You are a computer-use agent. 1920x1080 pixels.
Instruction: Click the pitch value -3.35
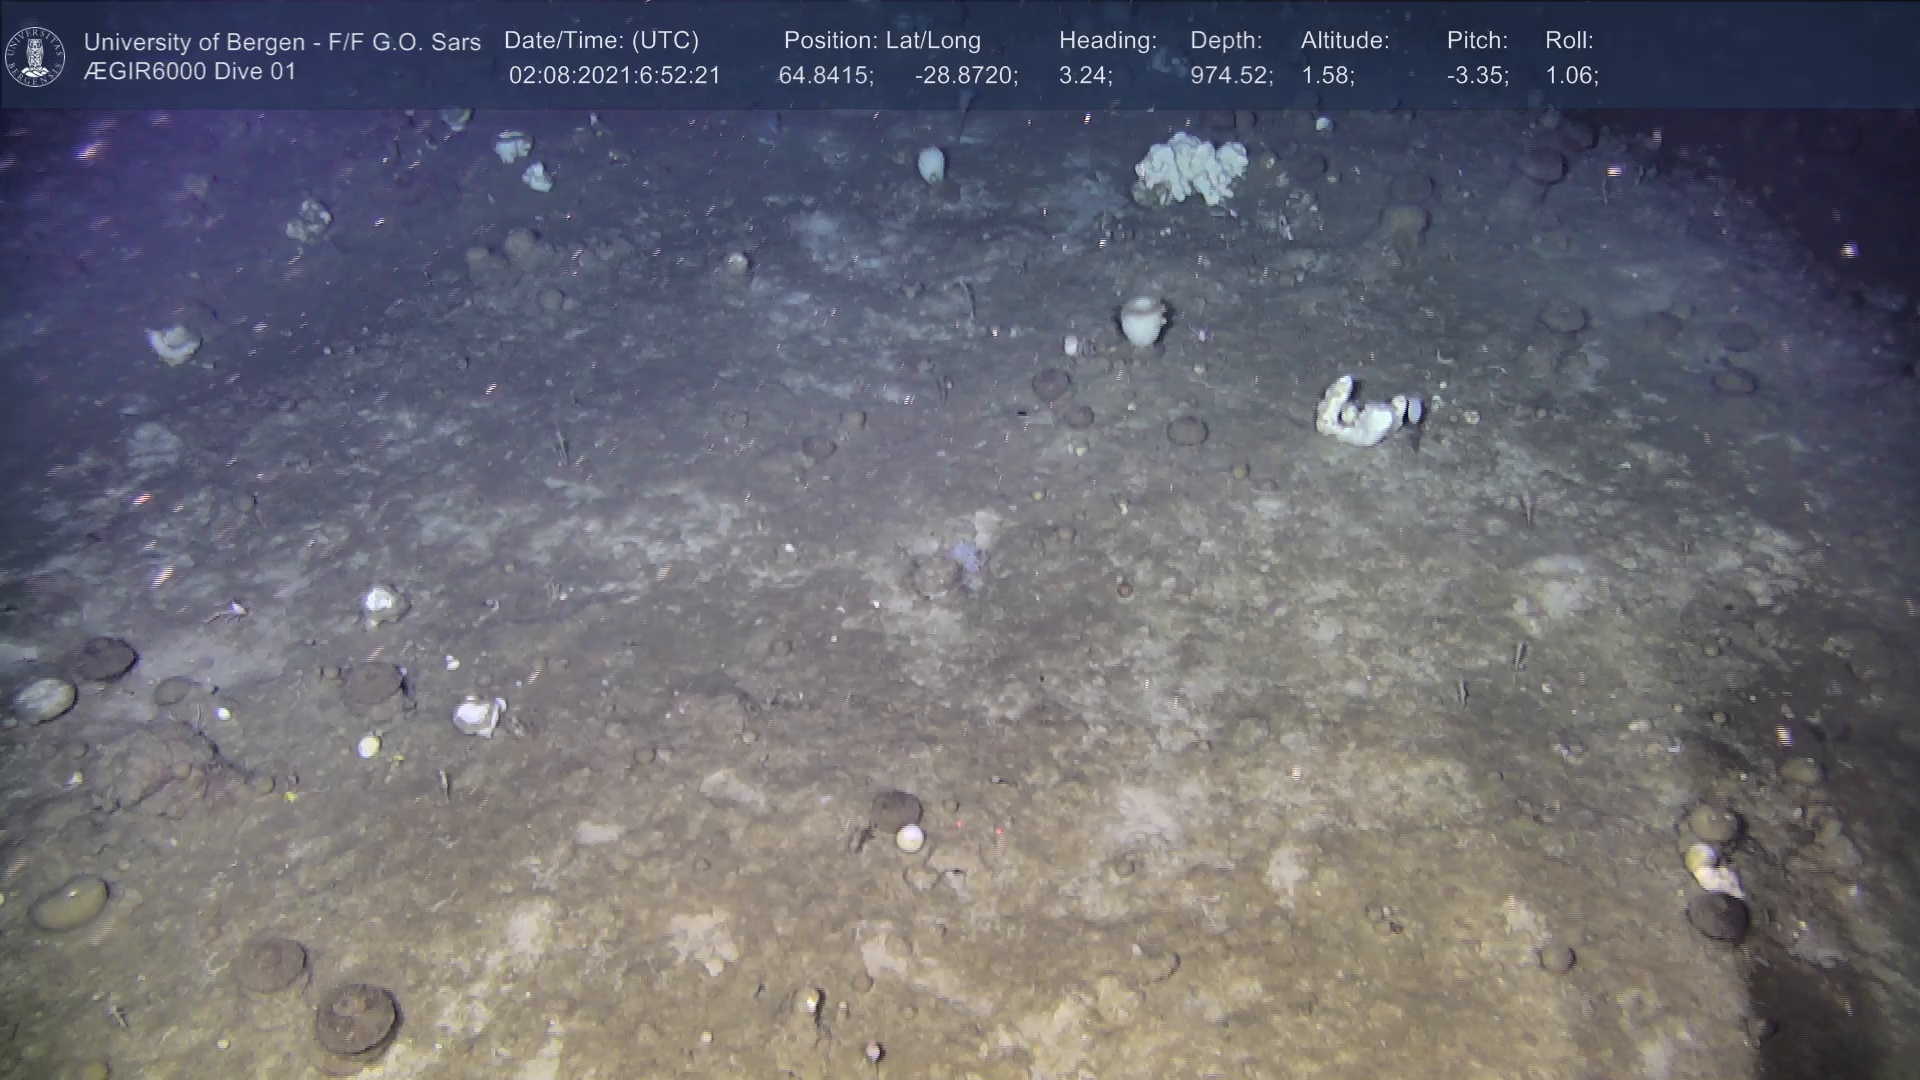[1477, 75]
